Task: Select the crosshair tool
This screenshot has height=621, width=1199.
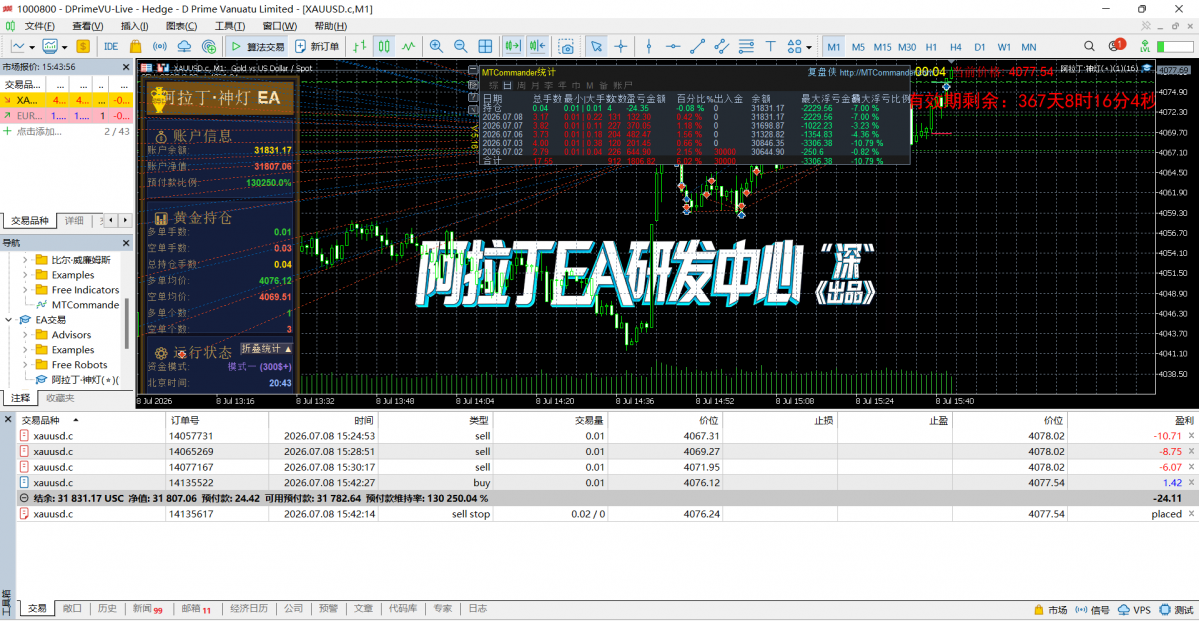Action: [620, 46]
